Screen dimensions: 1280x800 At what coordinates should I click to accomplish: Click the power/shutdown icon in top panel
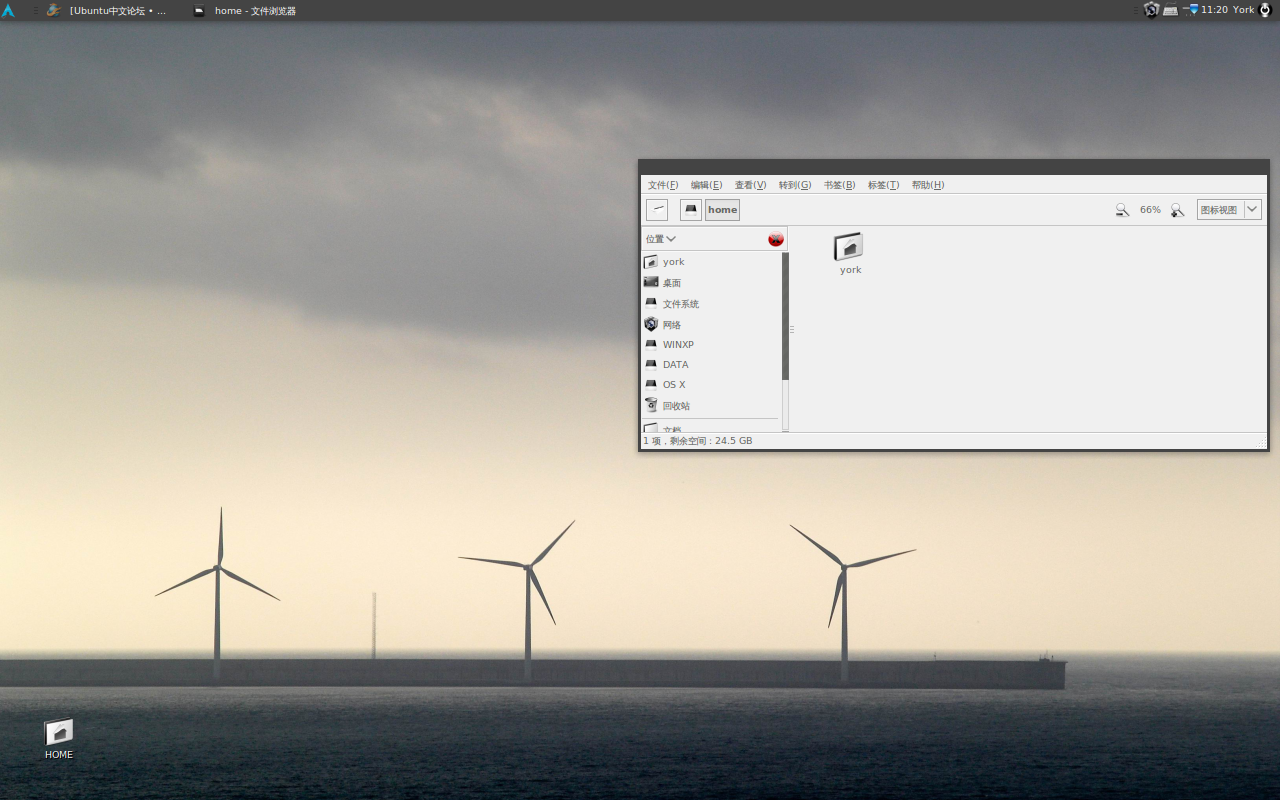tap(1265, 10)
